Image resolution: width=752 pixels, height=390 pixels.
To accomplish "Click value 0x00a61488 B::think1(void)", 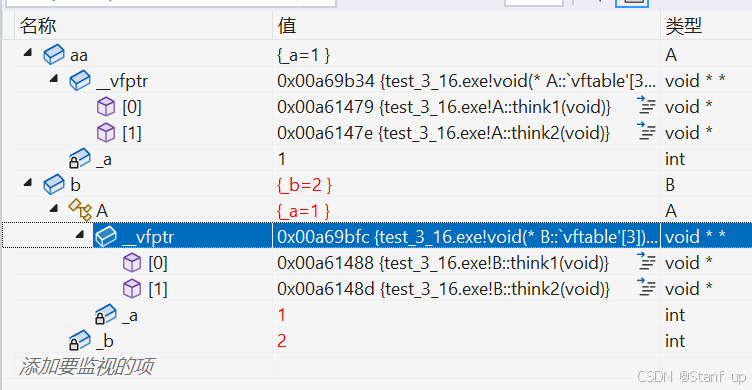I will coord(443,263).
